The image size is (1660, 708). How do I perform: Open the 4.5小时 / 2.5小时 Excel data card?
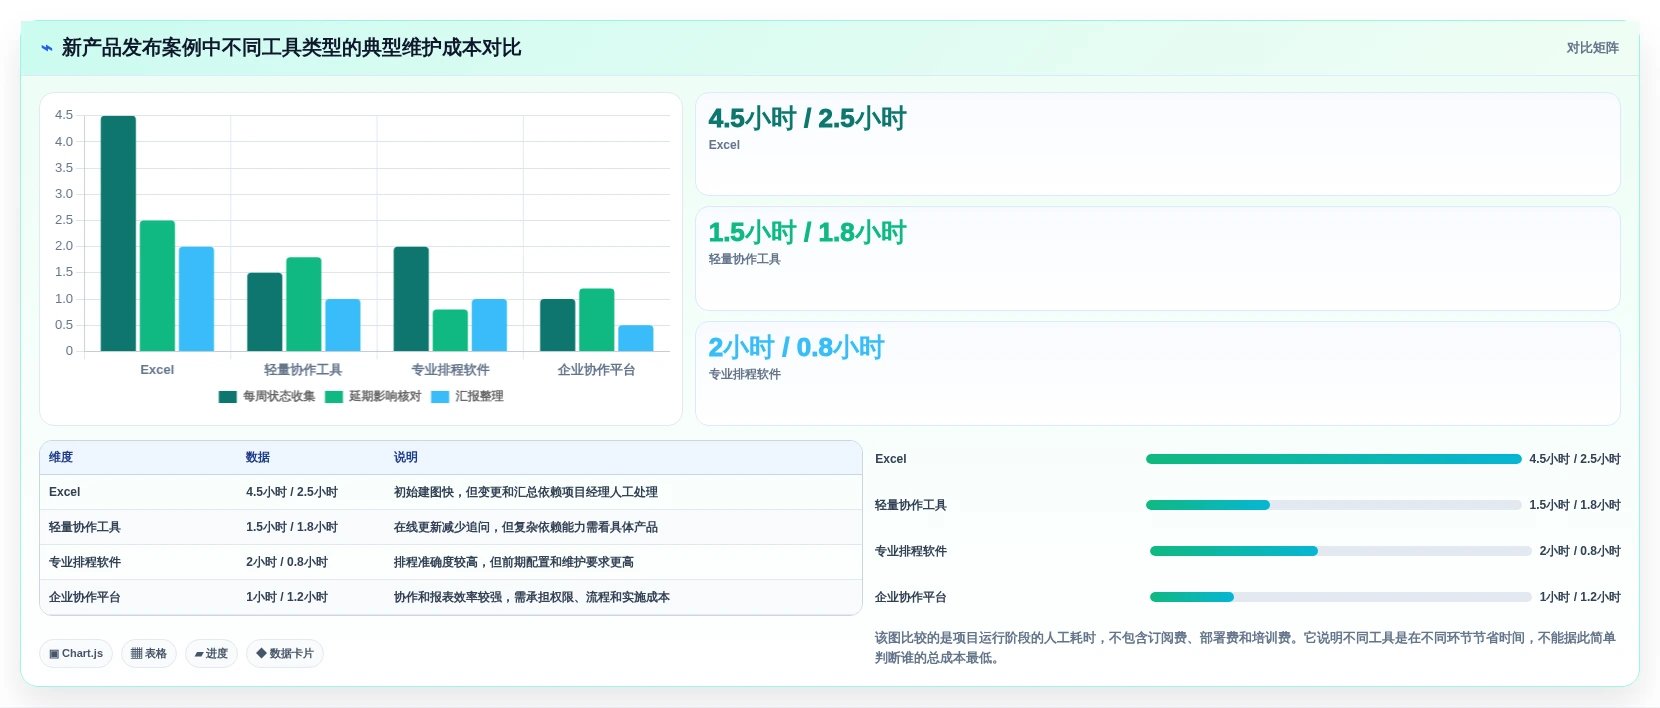[1158, 144]
